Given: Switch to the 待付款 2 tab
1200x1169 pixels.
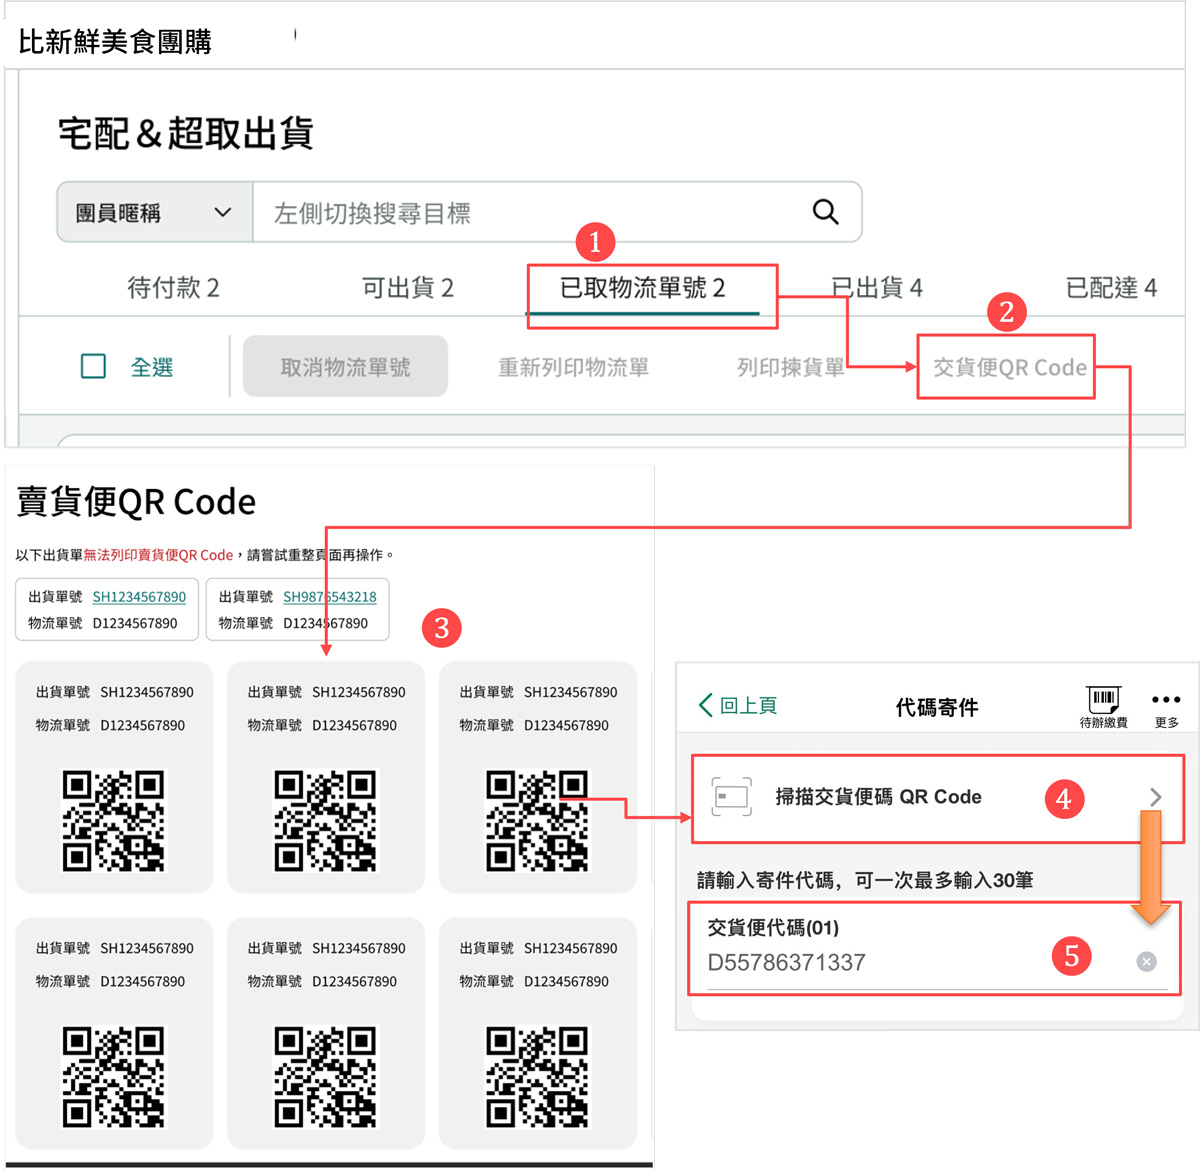Looking at the screenshot, I should tap(173, 288).
